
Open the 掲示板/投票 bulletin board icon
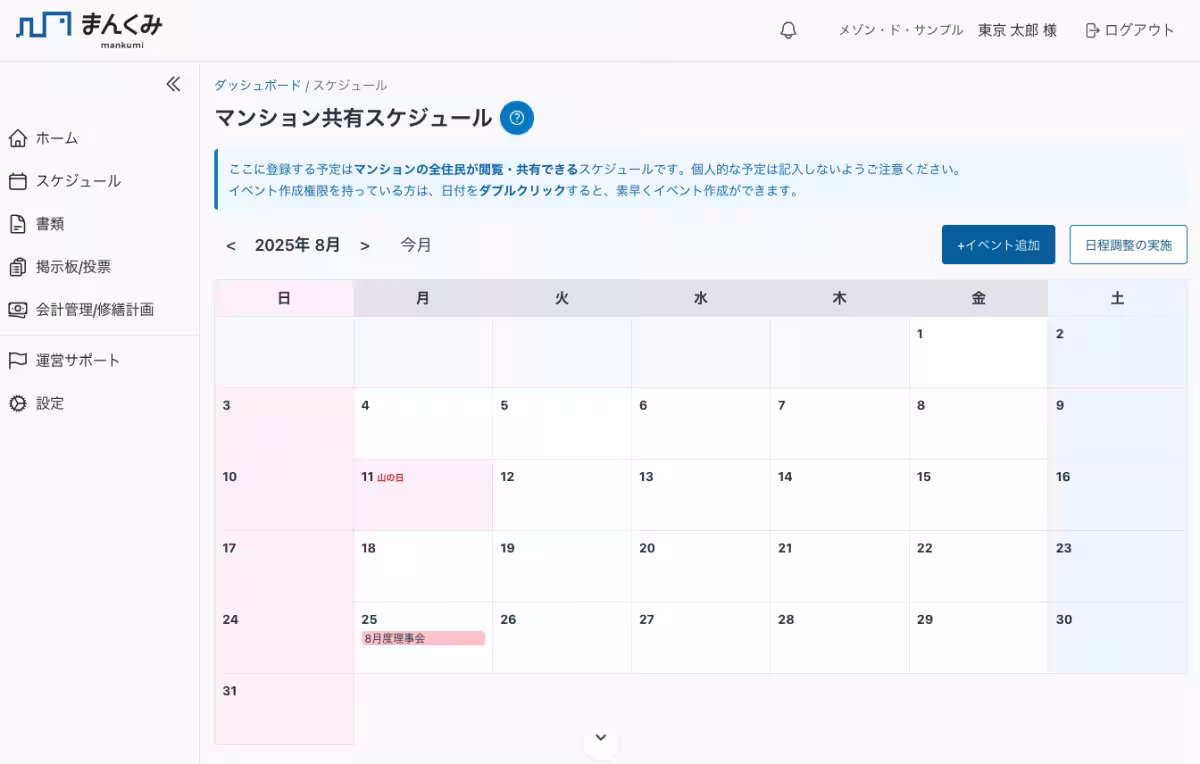[x=16, y=266]
